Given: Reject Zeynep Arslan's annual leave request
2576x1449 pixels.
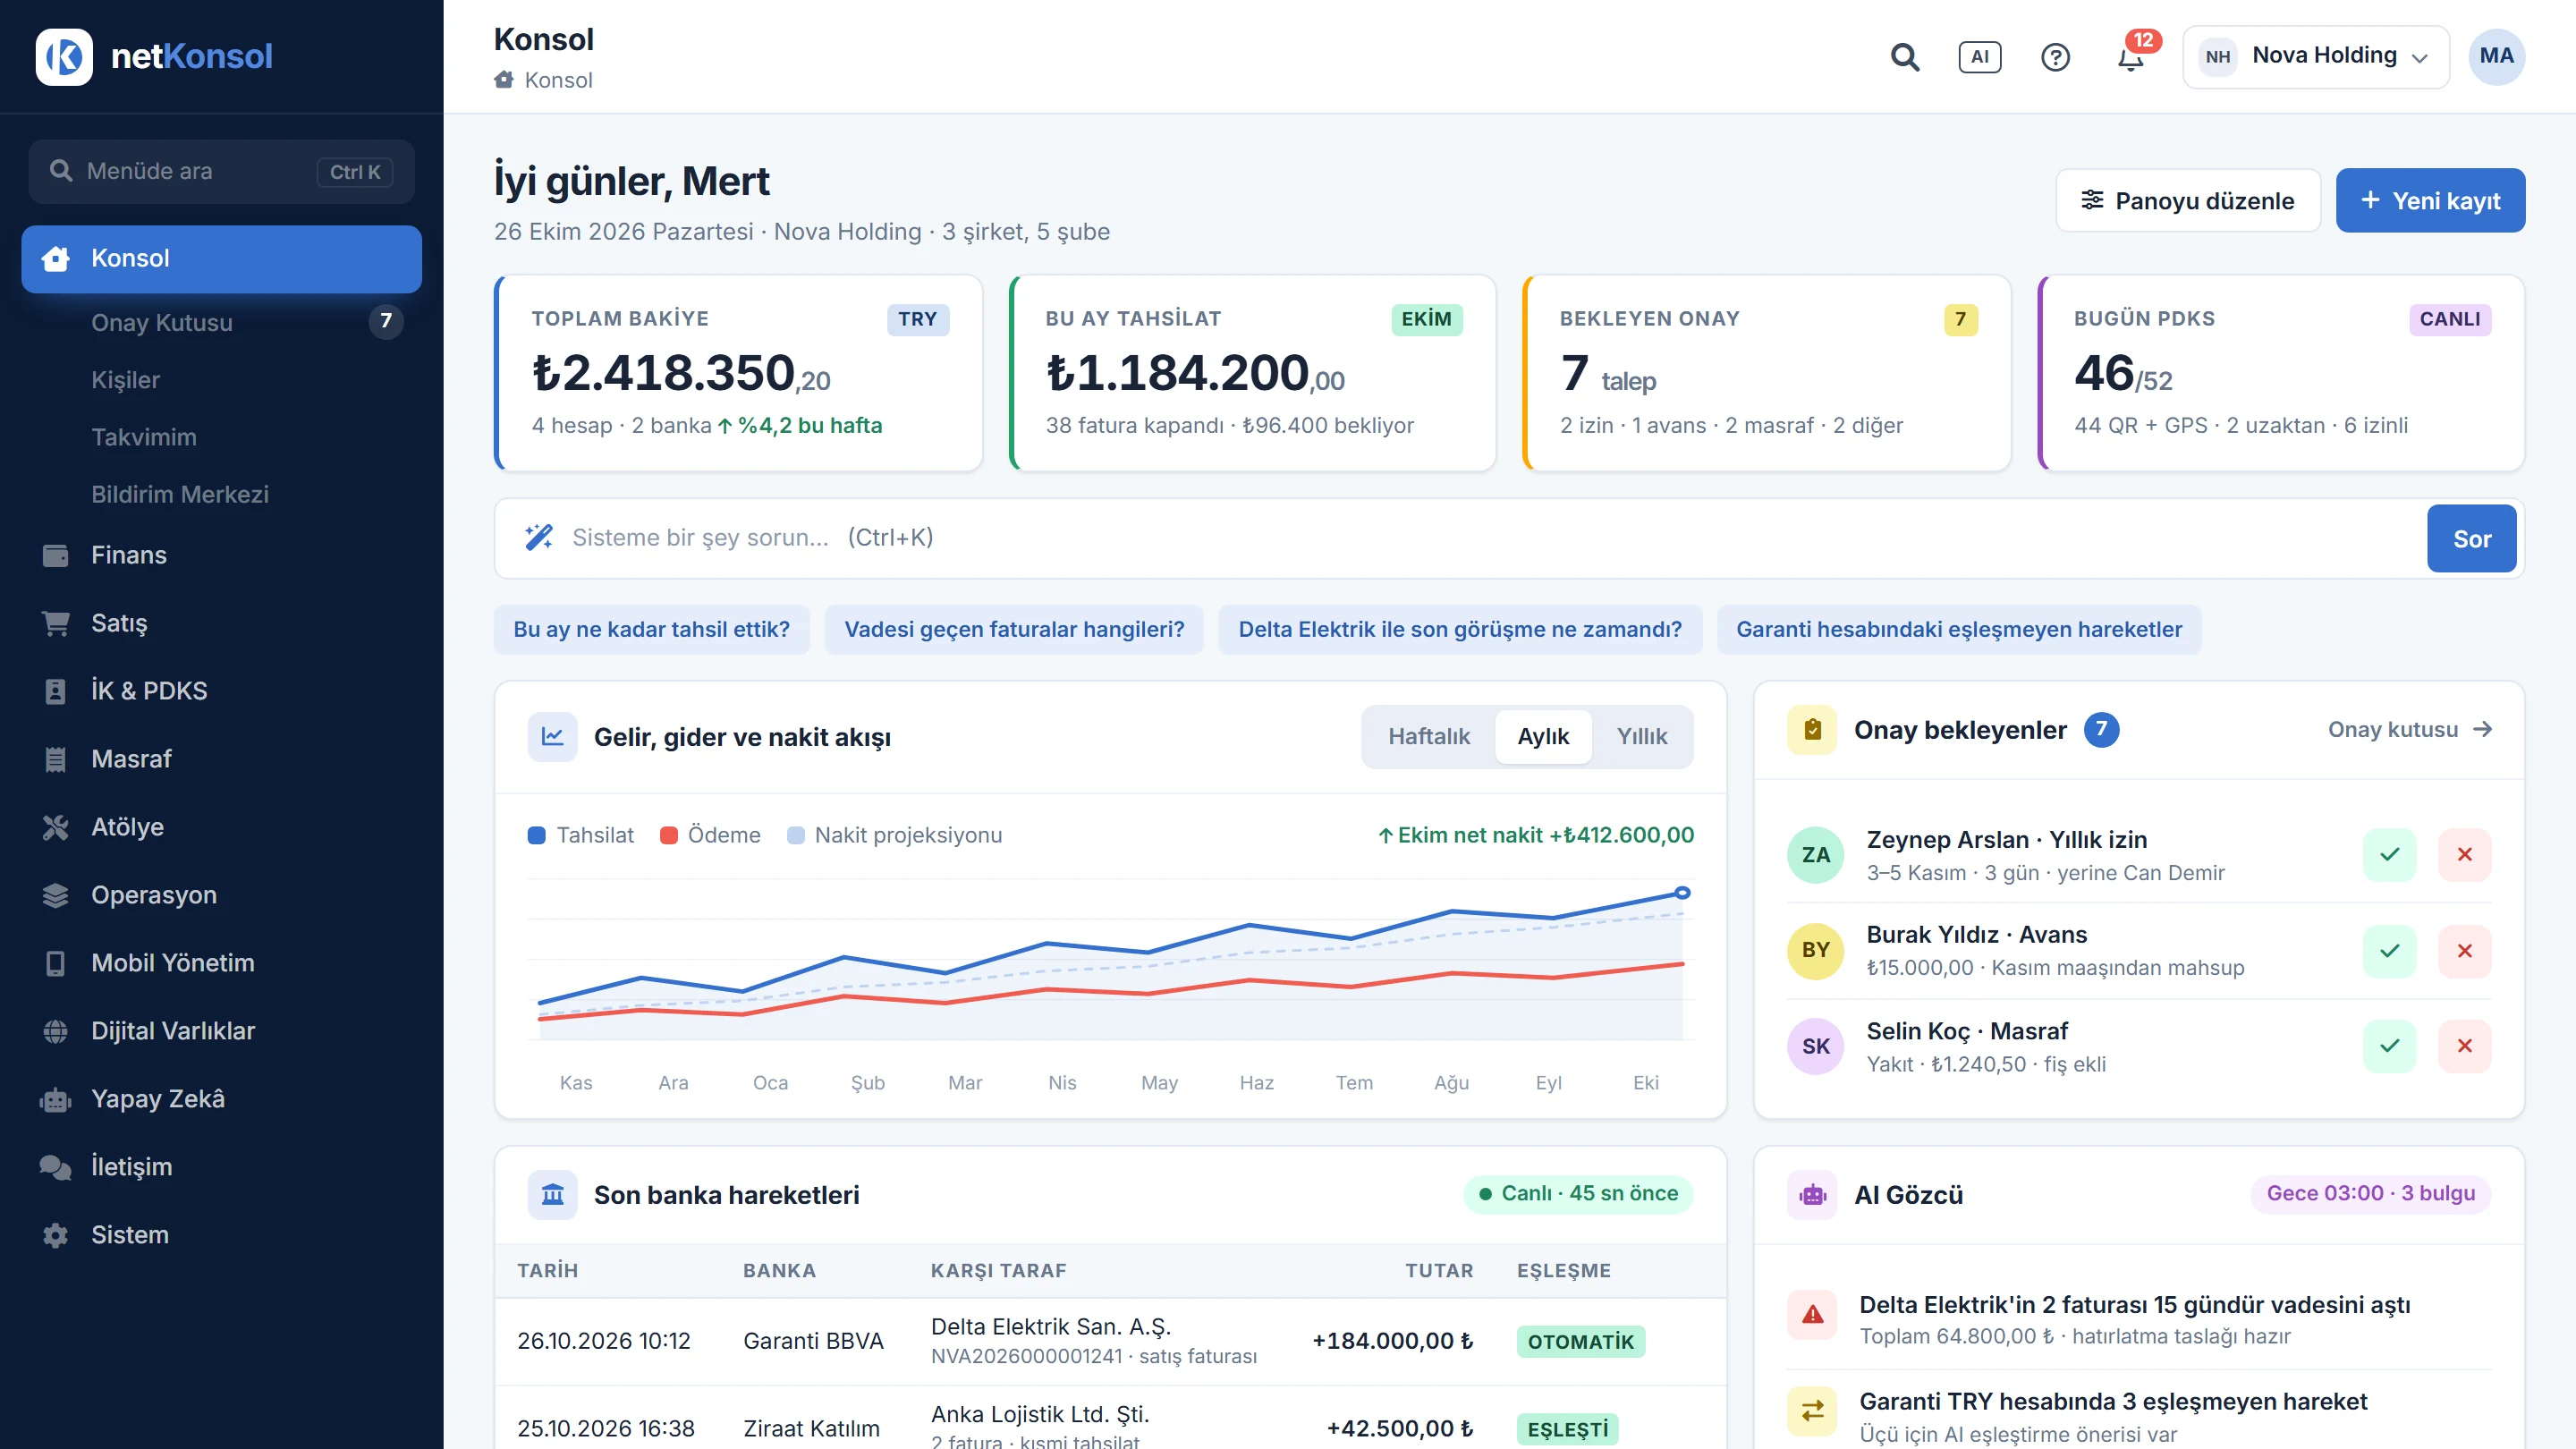Looking at the screenshot, I should click(x=2464, y=855).
